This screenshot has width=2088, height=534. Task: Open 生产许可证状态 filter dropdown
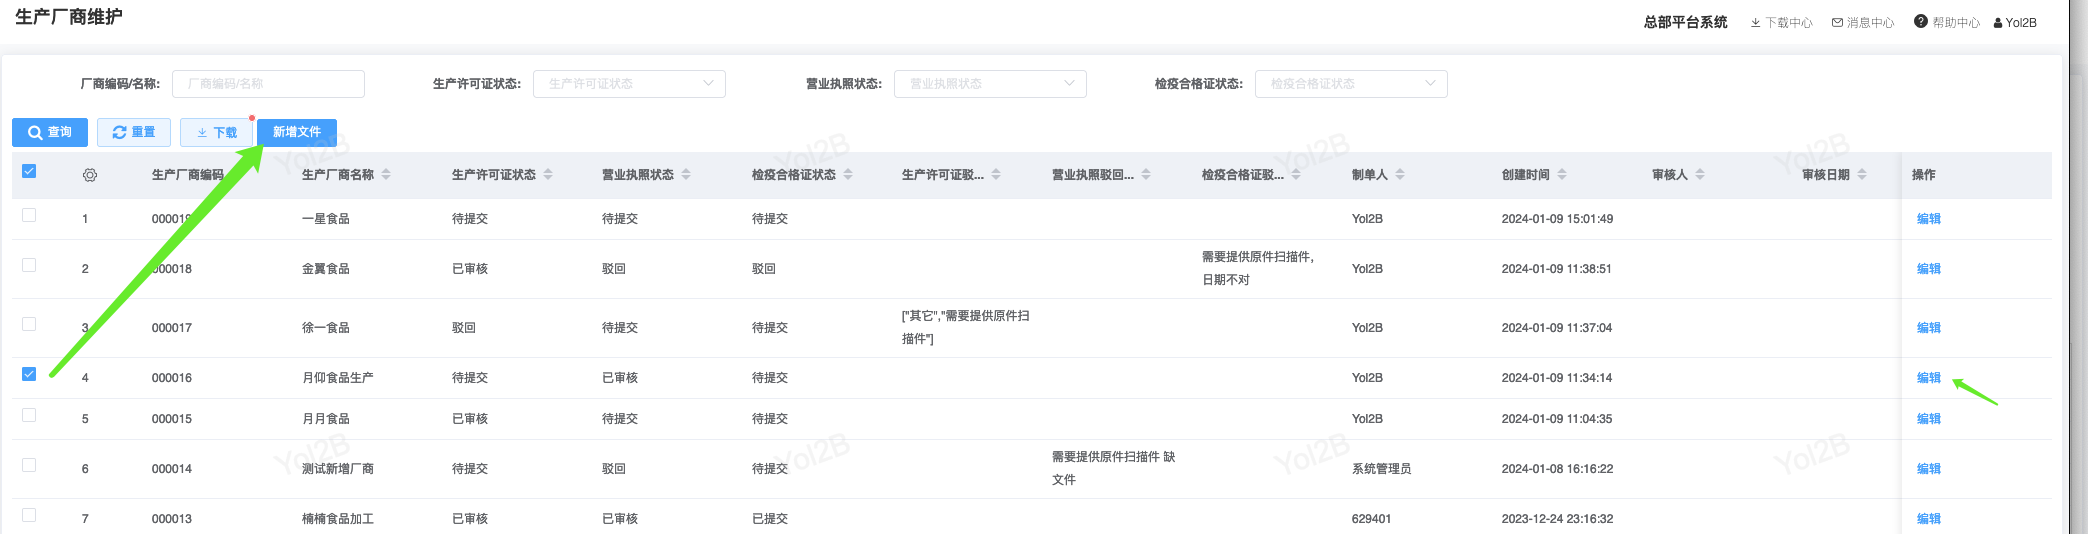click(x=629, y=84)
